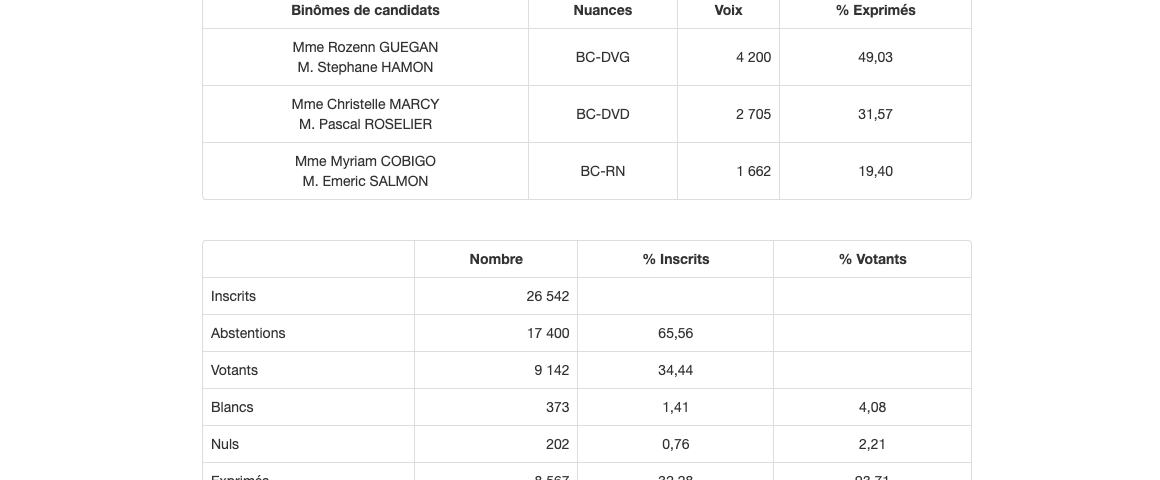Screen dimensions: 1160x480
Task: Click the 'Inscrits' row label
Action: click(x=233, y=296)
